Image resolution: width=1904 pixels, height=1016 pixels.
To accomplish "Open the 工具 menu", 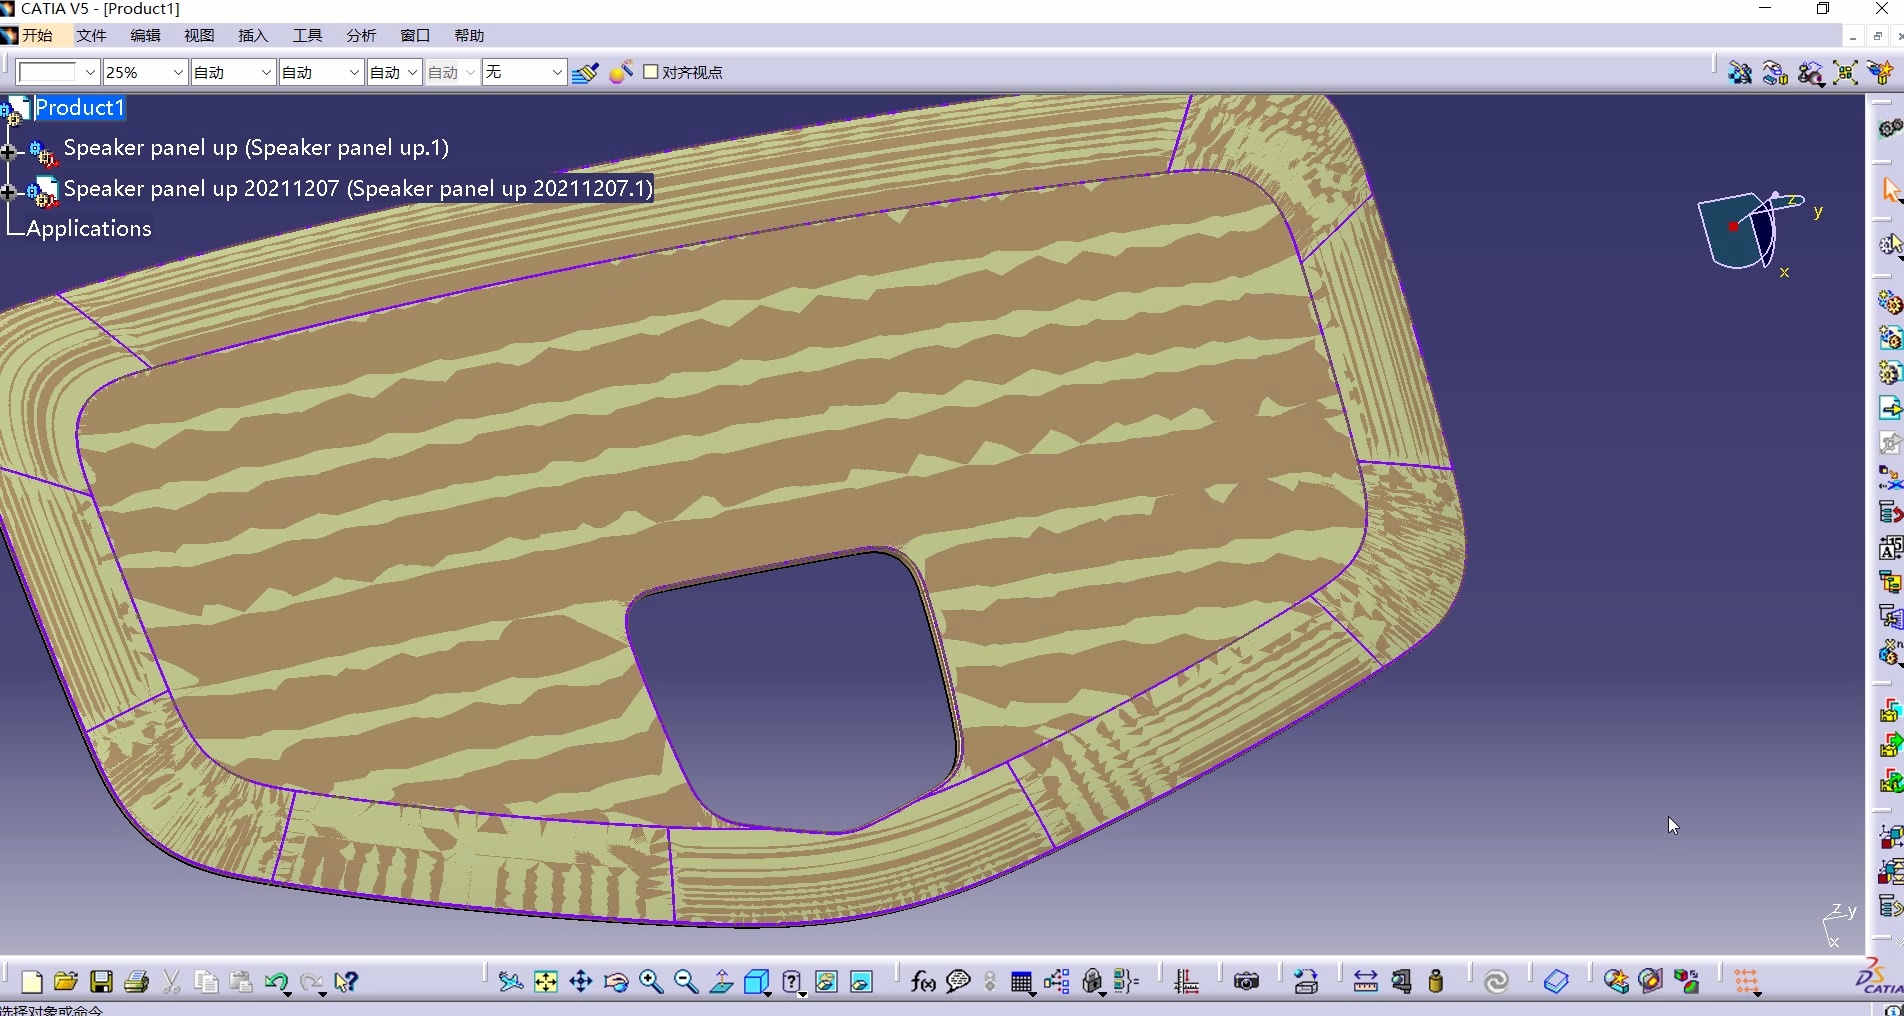I will pyautogui.click(x=307, y=35).
